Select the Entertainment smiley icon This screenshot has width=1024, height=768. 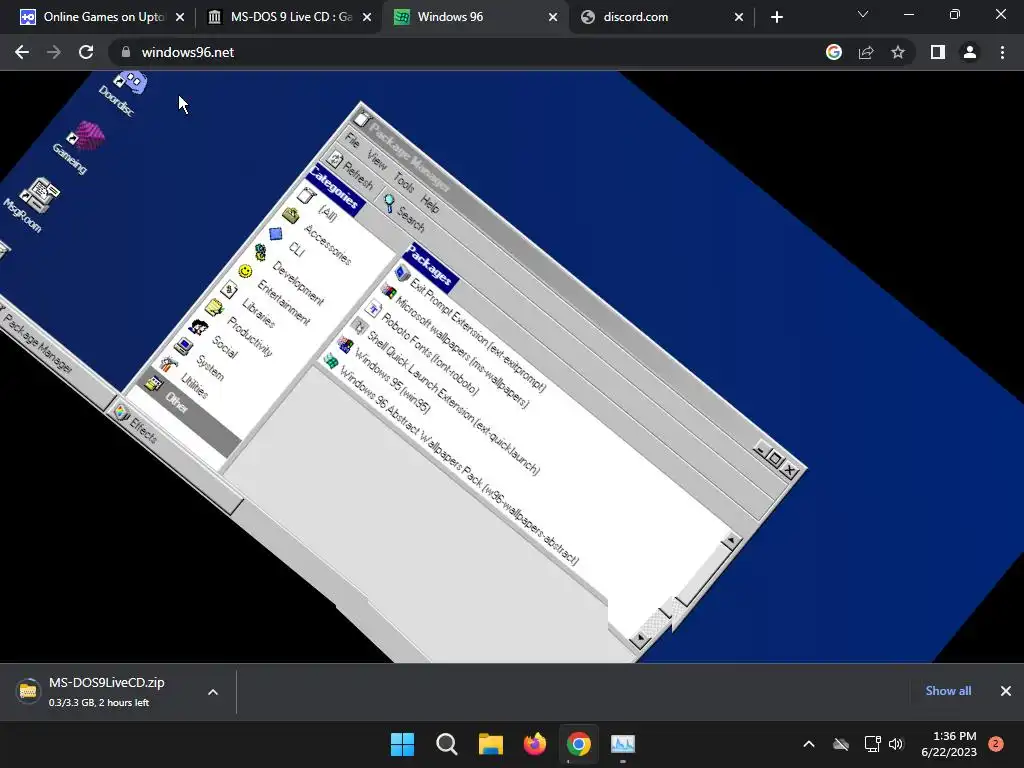pos(245,271)
